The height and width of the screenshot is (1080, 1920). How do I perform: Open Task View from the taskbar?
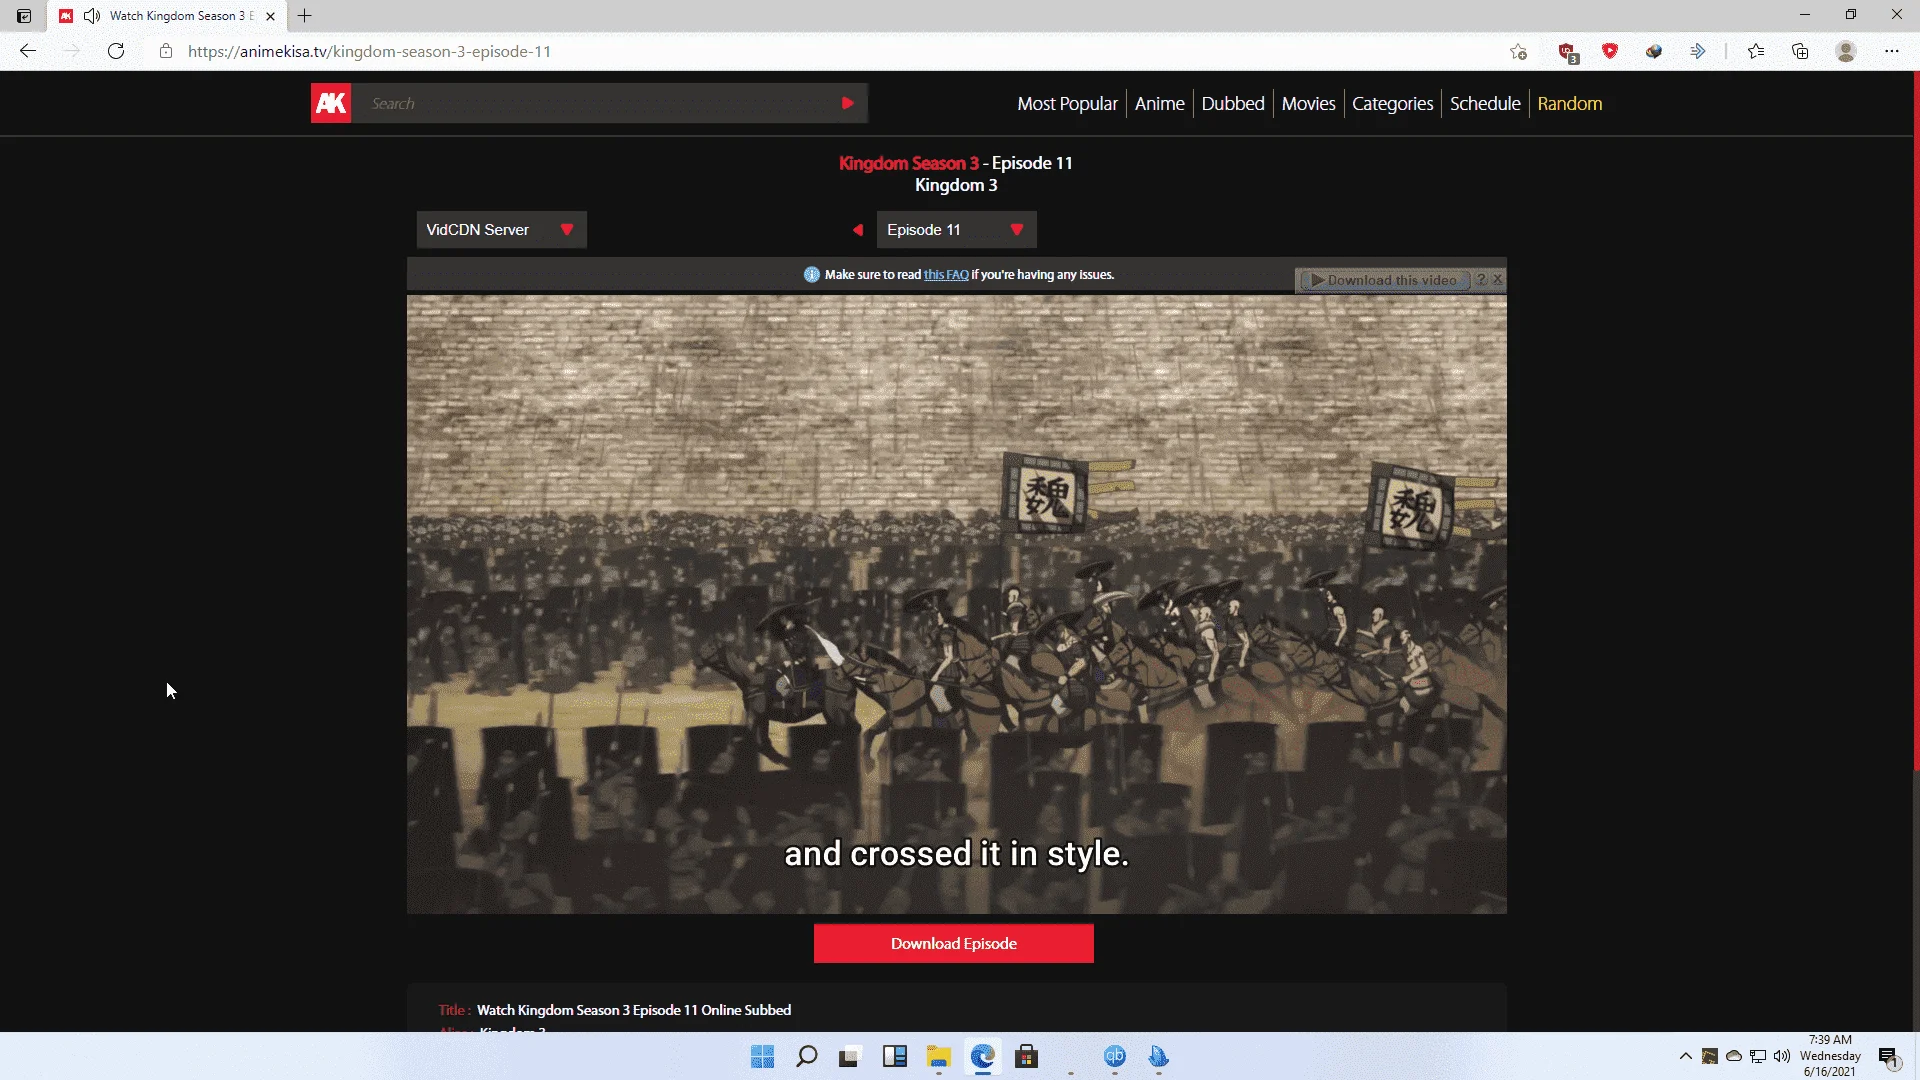point(850,1057)
